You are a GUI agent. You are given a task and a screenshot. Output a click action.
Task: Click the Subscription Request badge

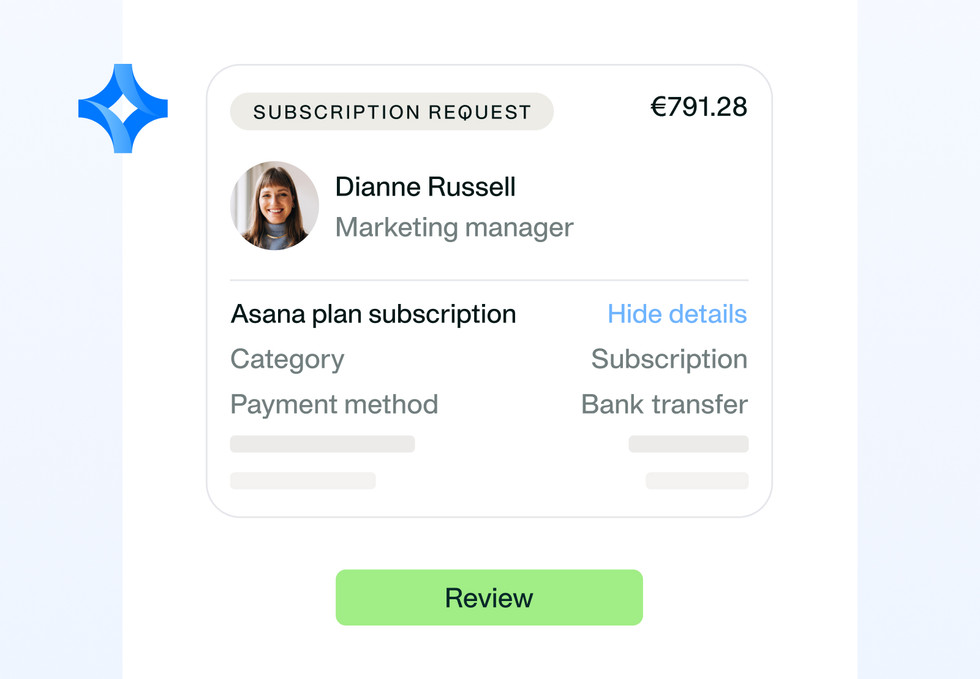coord(392,112)
